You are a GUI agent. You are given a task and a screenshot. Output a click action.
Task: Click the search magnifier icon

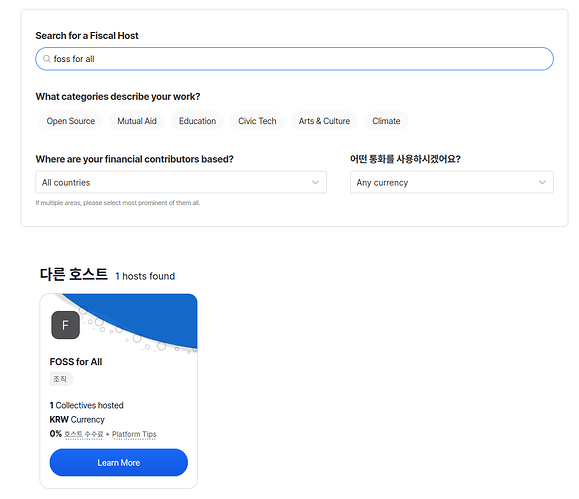pos(47,59)
